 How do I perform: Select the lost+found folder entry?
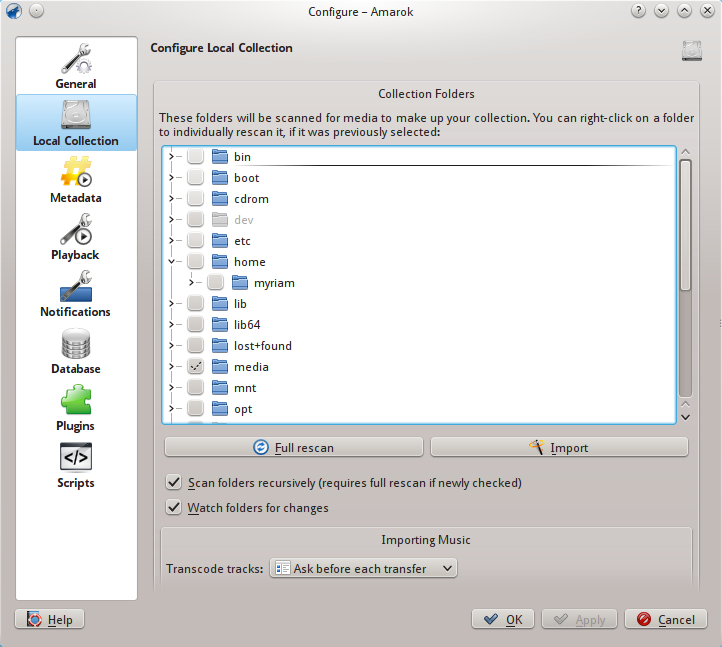pos(262,346)
